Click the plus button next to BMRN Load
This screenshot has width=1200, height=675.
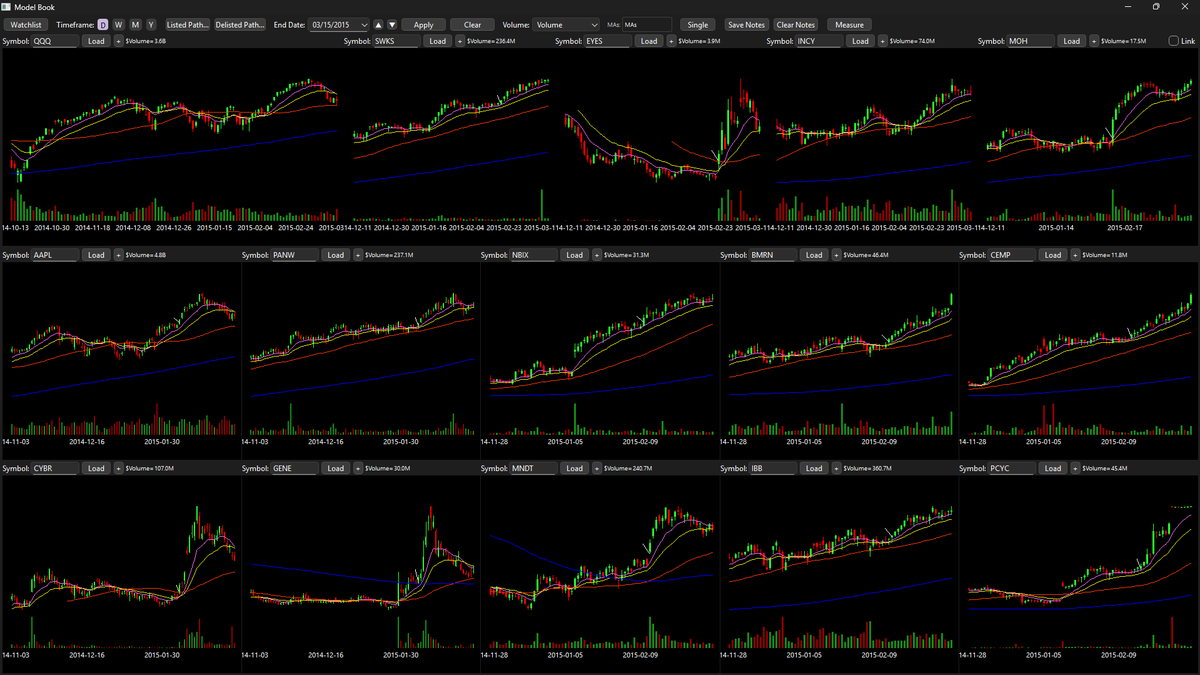click(837, 255)
